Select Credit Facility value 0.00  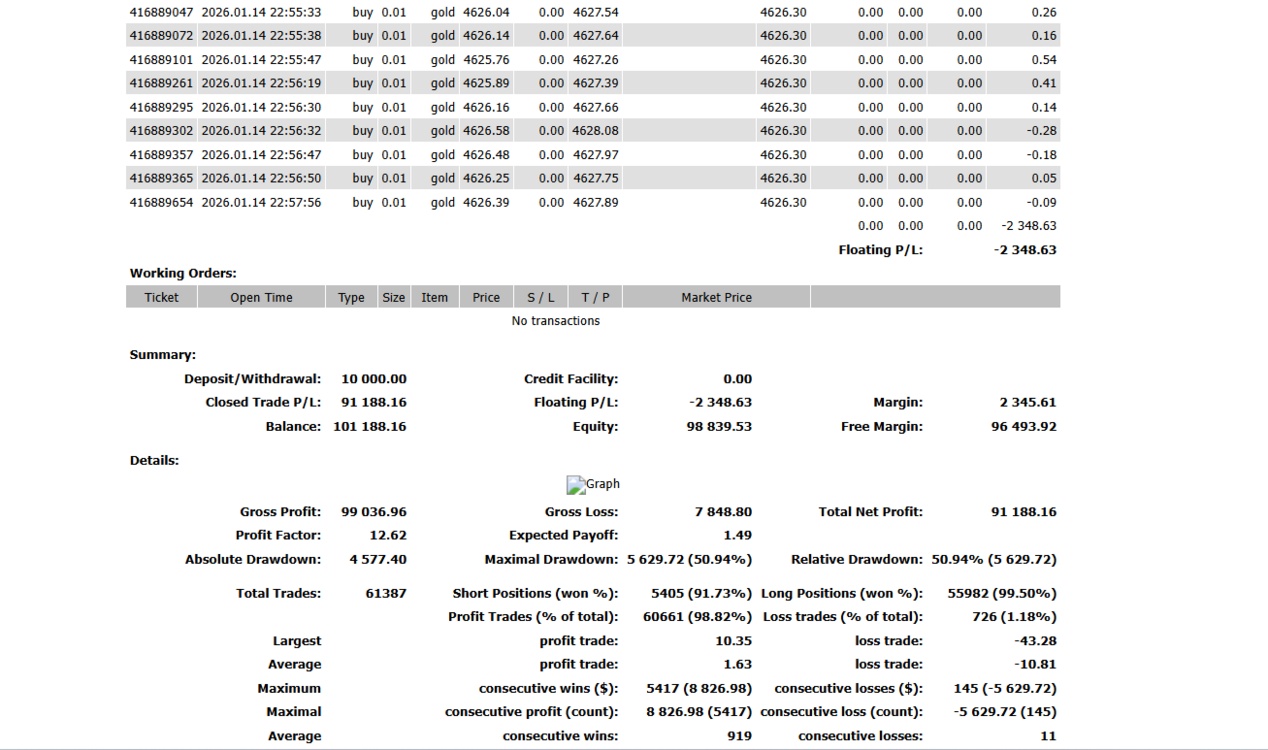737,379
